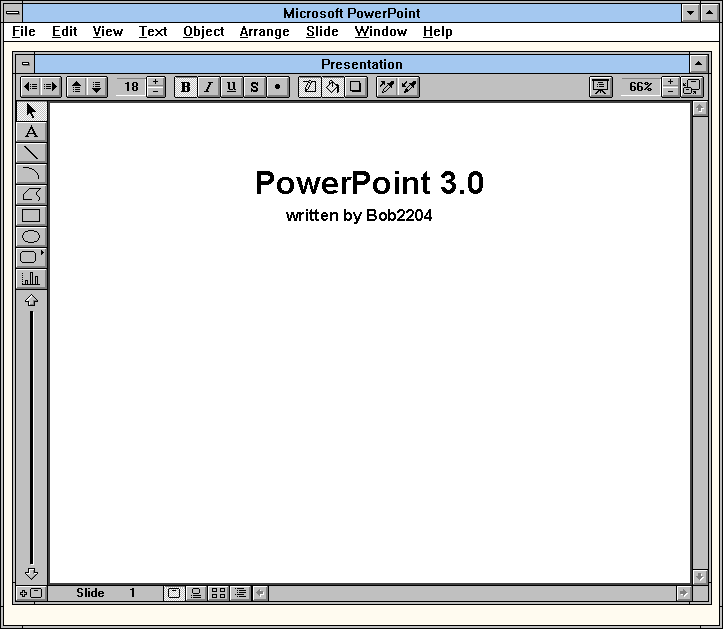The width and height of the screenshot is (723, 629).
Task: Zoom in with the plus button
Action: click(670, 82)
